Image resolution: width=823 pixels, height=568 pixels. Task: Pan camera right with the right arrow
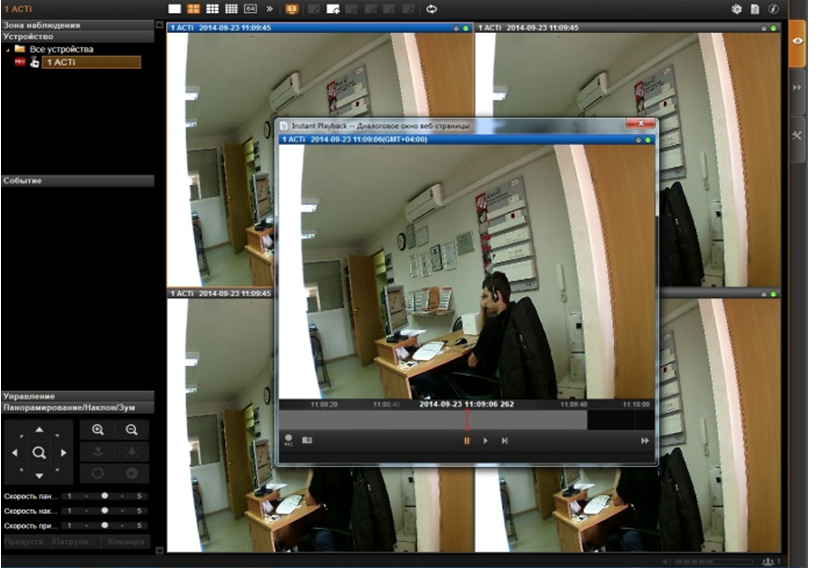coord(64,453)
